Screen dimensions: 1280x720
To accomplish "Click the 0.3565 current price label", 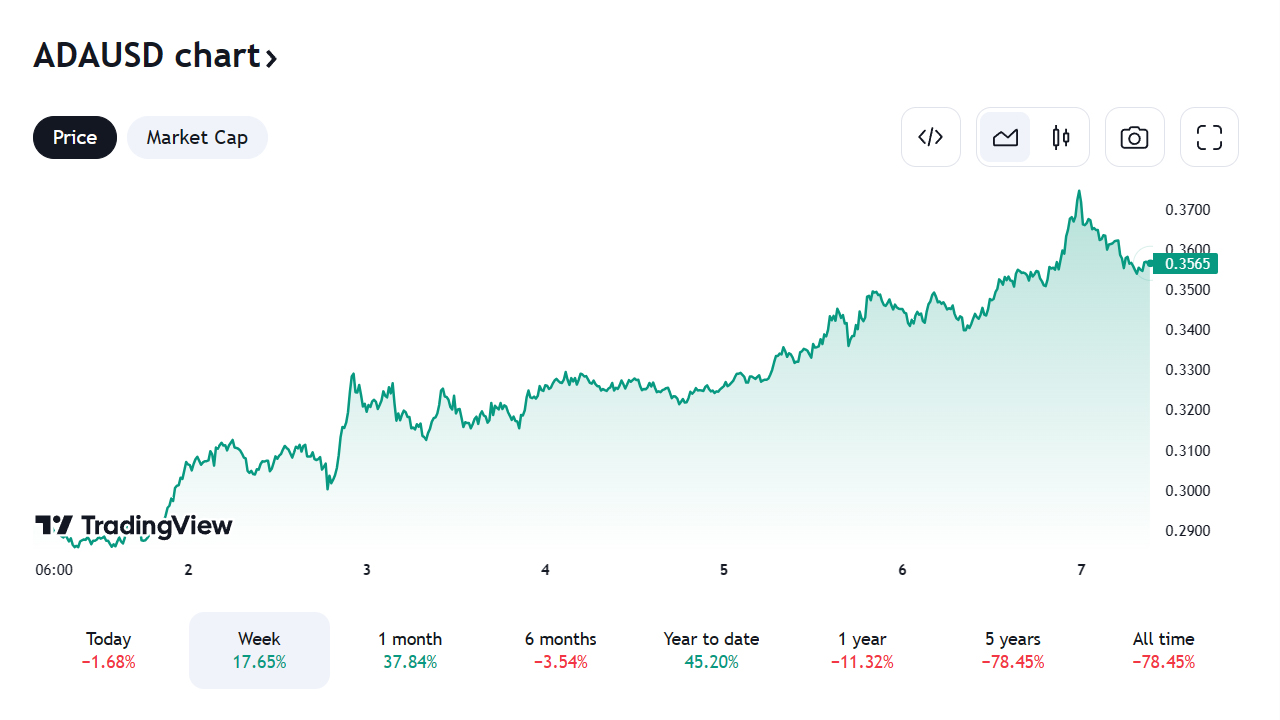I will (x=1185, y=264).
